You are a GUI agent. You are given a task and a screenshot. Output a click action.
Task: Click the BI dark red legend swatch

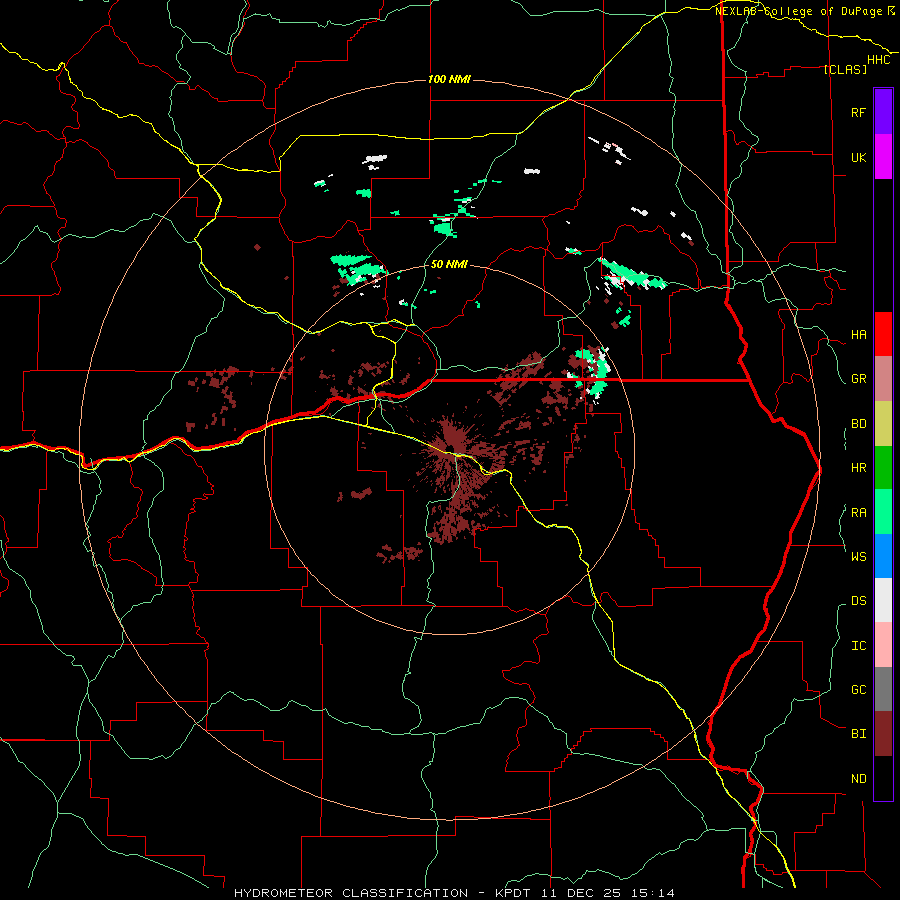click(x=883, y=734)
